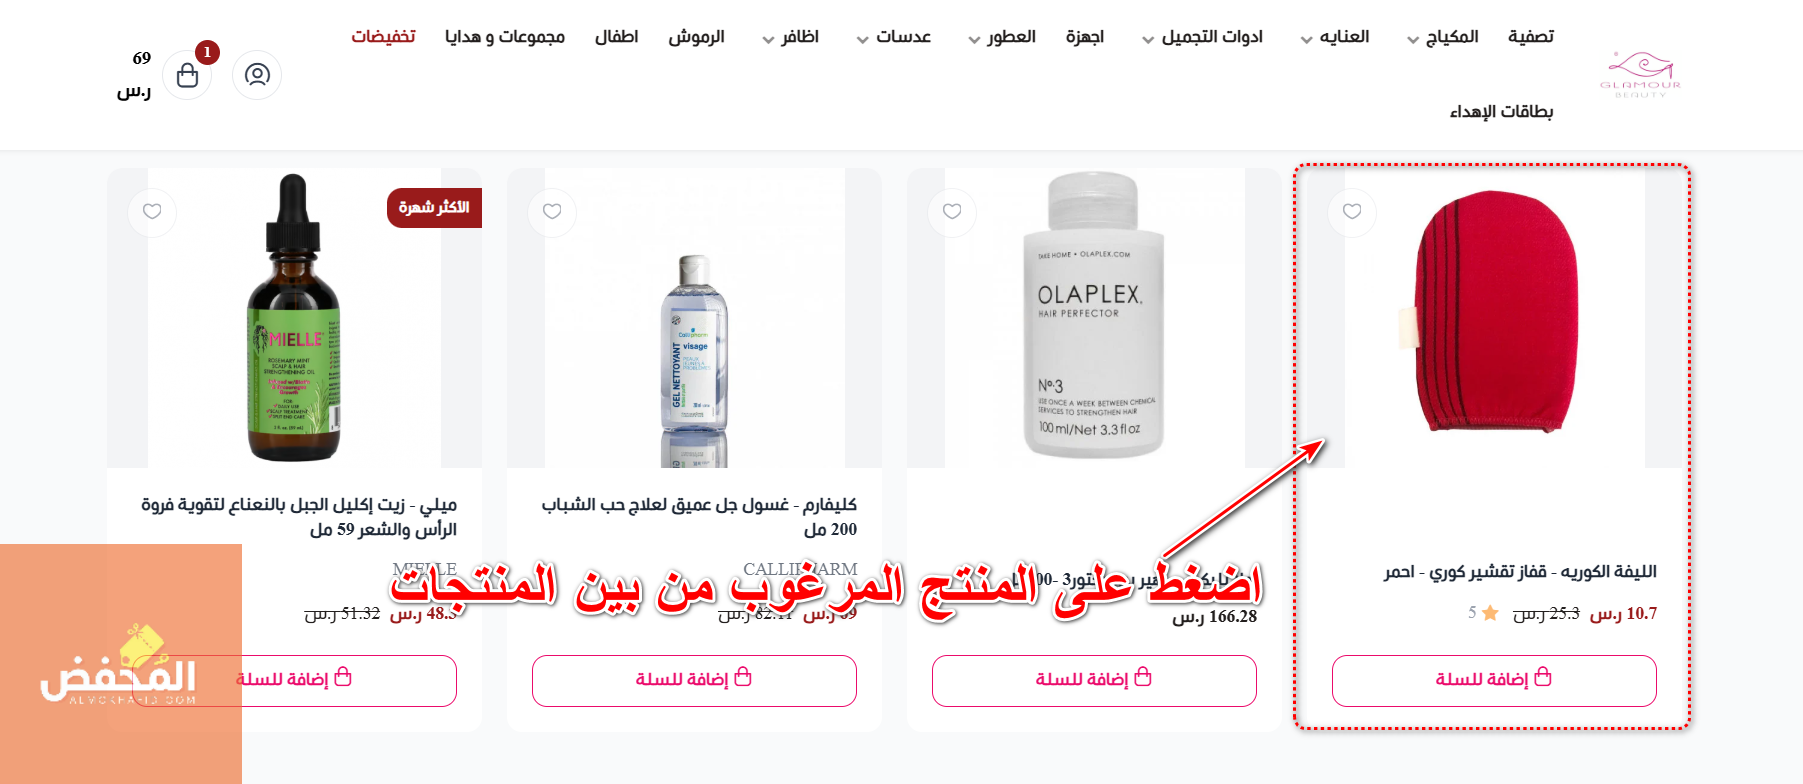Add the Olaplex No.3 to cart
Screen dimensions: 1803x784
pos(1094,681)
